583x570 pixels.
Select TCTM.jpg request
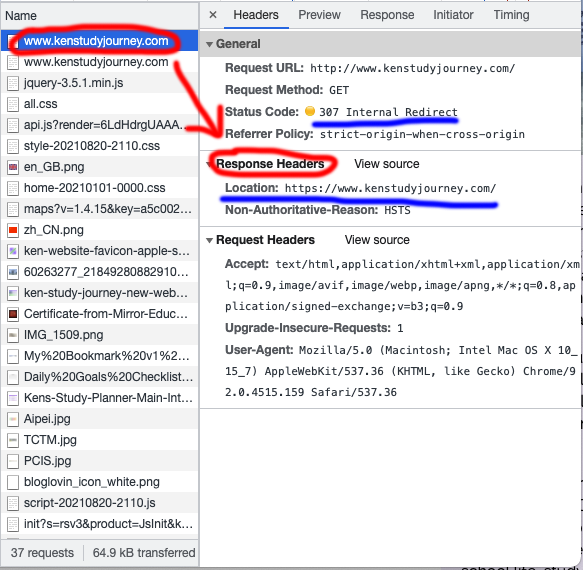[99, 440]
